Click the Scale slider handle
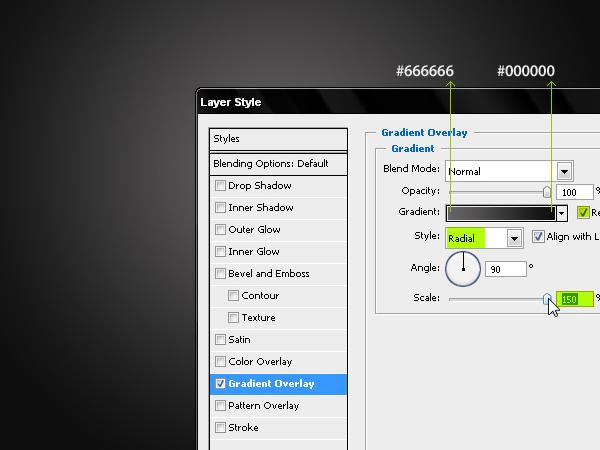 547,298
